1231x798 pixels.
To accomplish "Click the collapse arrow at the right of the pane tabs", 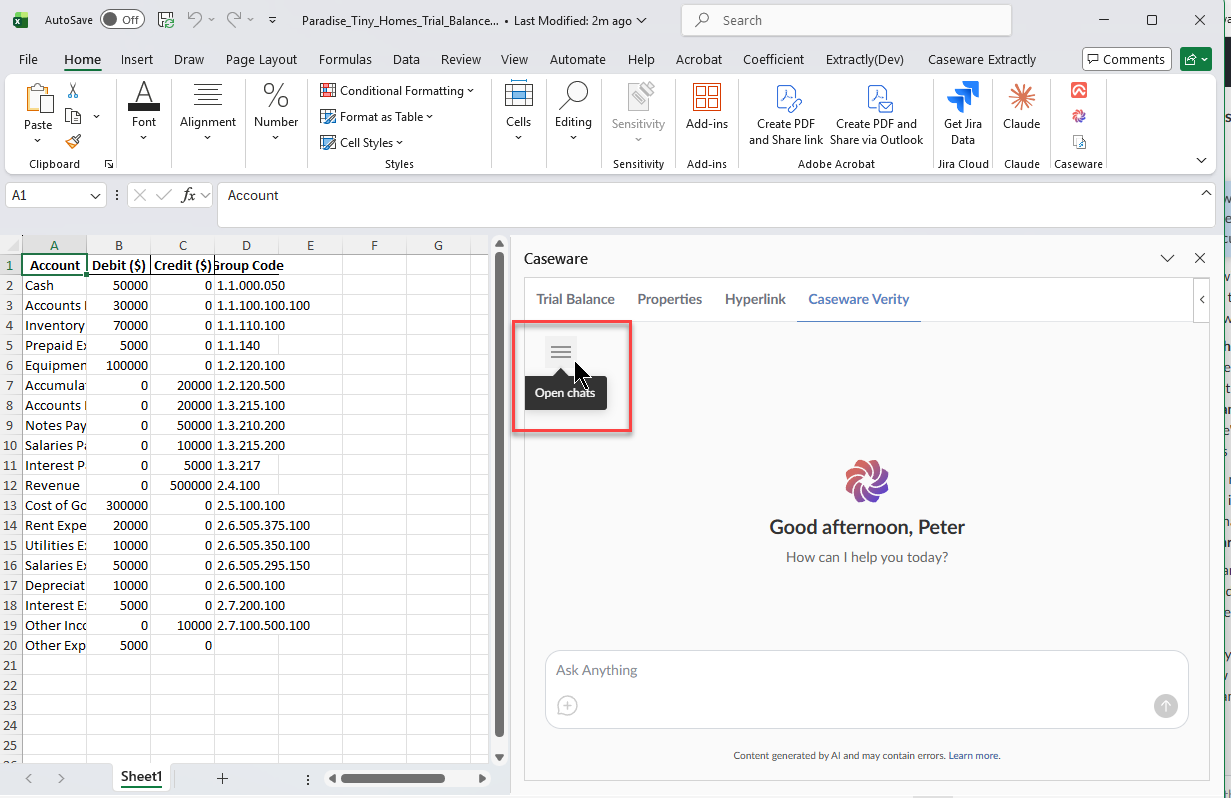I will 1202,299.
